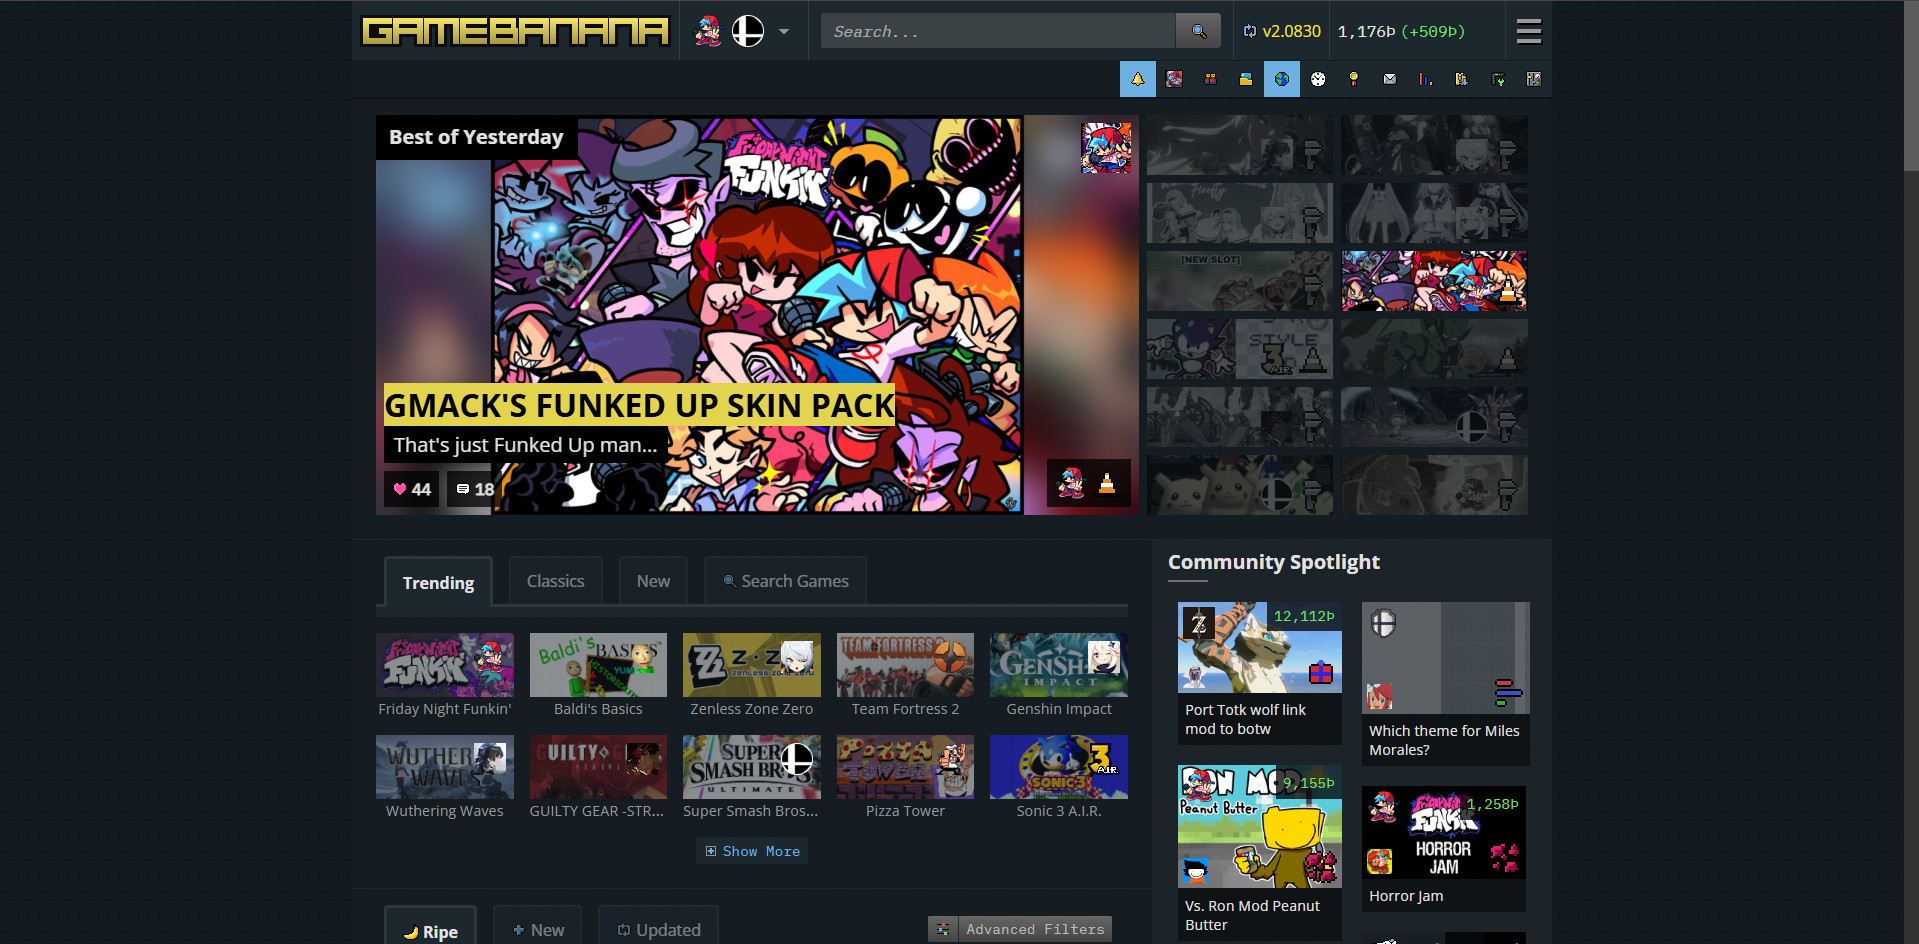The height and width of the screenshot is (944, 1919).
Task: Click the magnifying glass search button
Action: tap(1198, 31)
